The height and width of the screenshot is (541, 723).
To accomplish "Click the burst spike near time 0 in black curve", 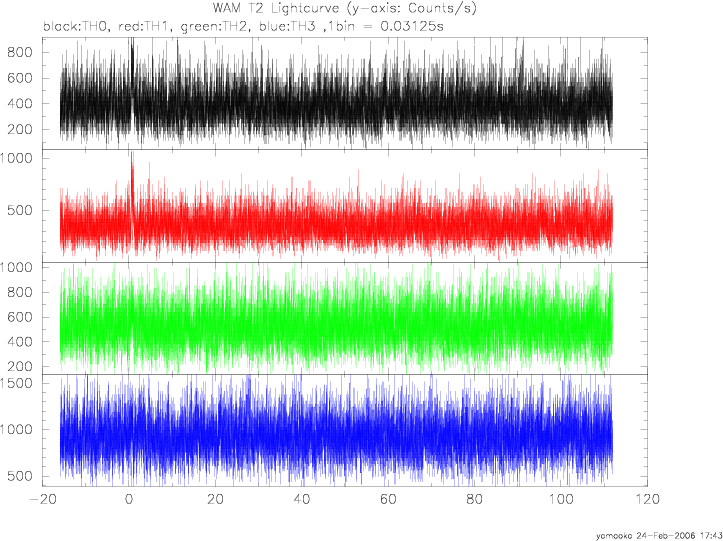I will click(132, 69).
